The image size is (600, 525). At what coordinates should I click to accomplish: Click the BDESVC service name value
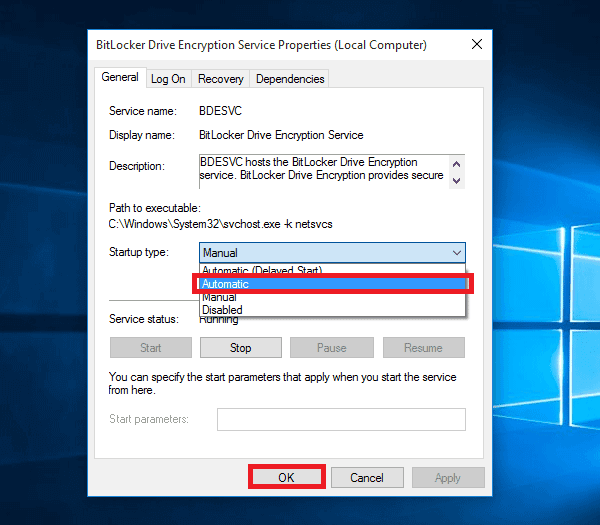click(220, 111)
